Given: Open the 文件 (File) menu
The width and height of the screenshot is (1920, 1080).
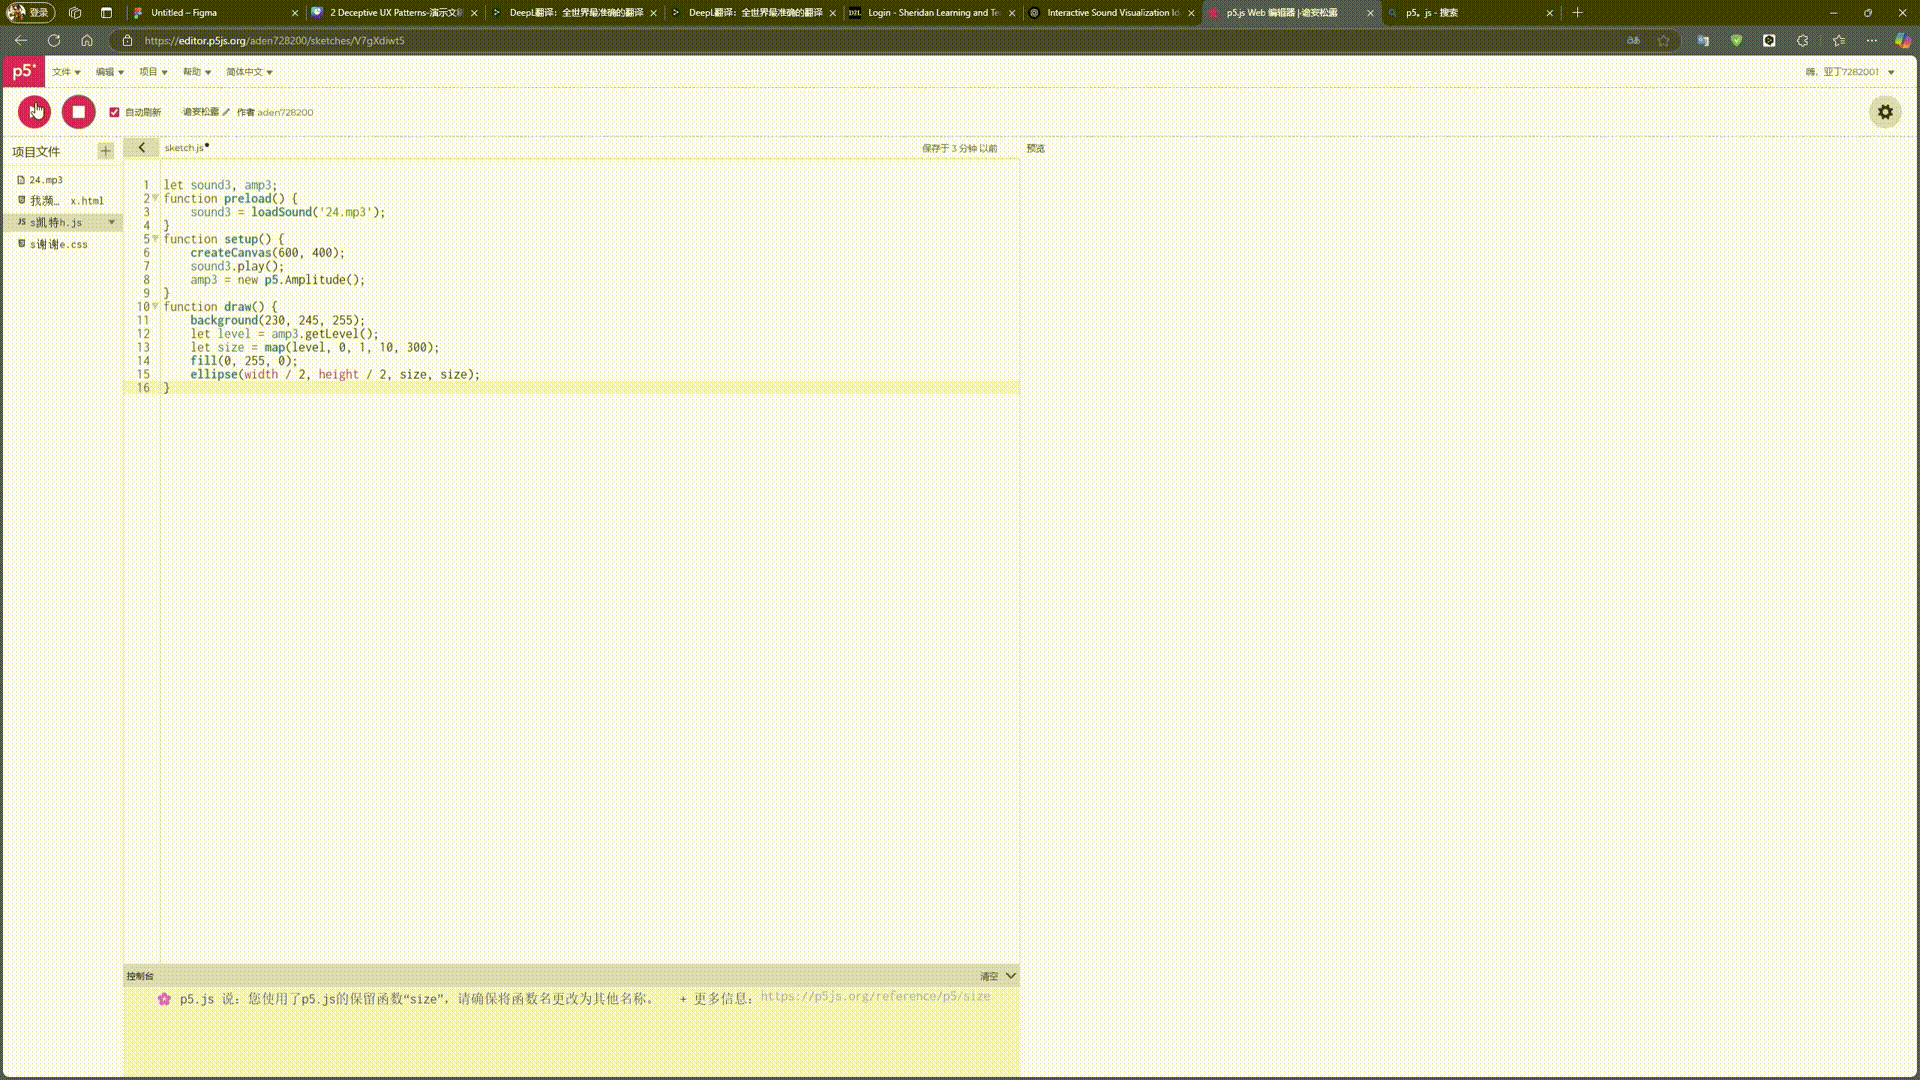Looking at the screenshot, I should pyautogui.click(x=66, y=72).
